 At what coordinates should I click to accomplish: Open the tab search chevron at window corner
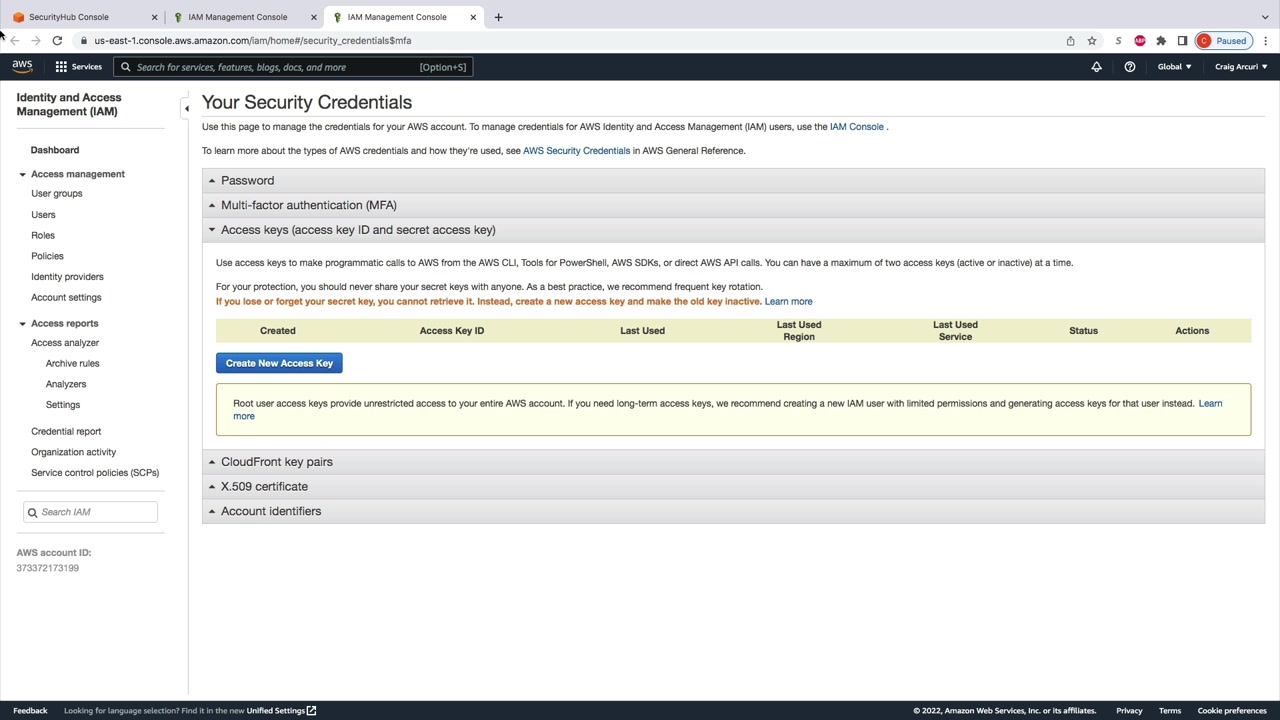[x=1265, y=17]
